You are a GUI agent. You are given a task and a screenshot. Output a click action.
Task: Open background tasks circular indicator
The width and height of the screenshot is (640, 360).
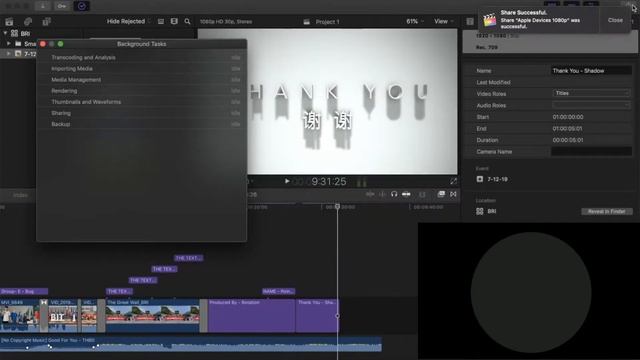[81, 6]
